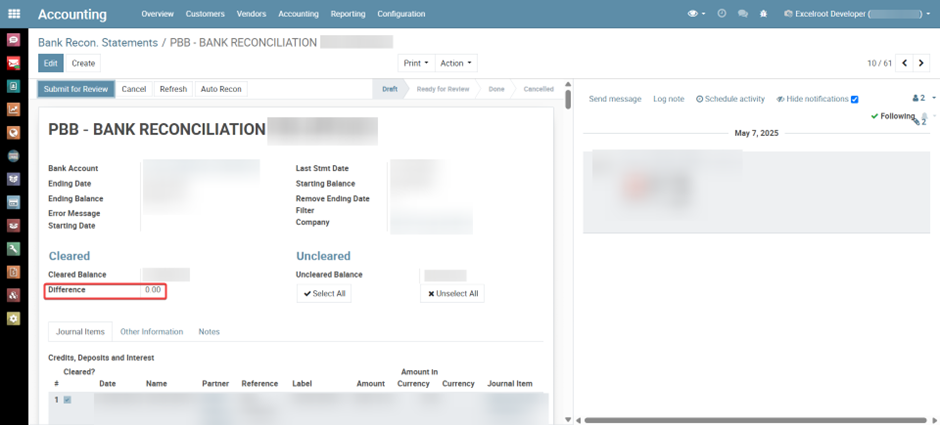Image resolution: width=940 pixels, height=425 pixels.
Task: Switch to the Other Information tab
Action: [152, 331]
